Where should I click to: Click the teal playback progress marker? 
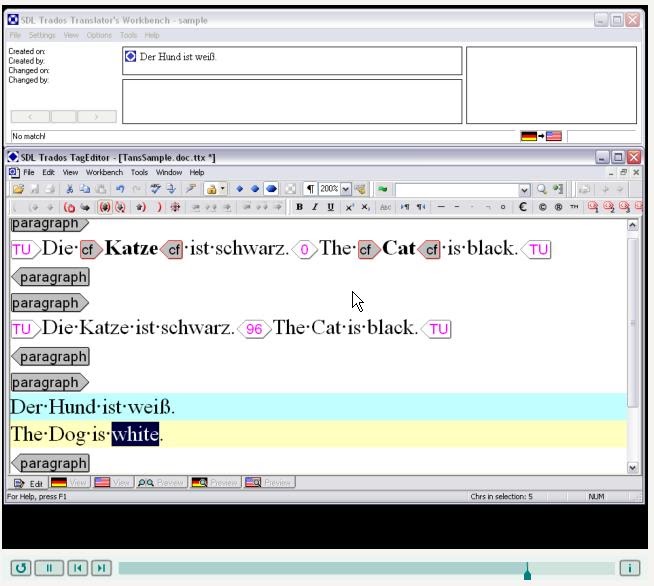click(x=527, y=571)
